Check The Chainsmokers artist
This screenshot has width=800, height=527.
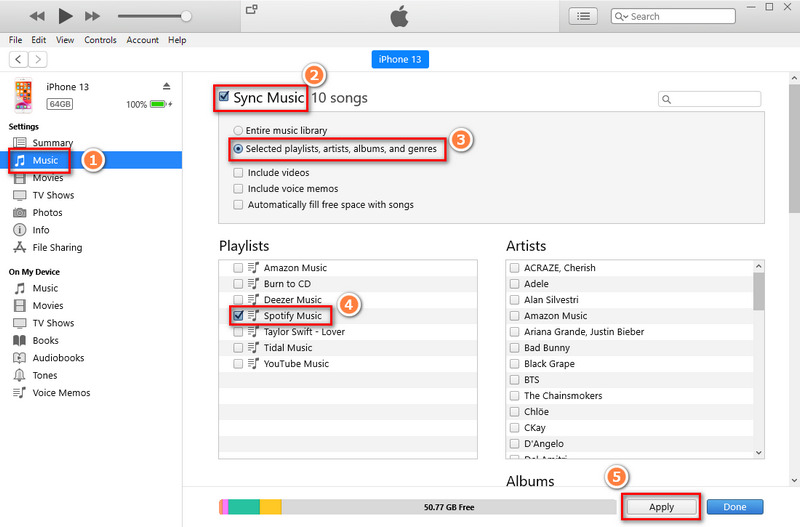[x=514, y=395]
